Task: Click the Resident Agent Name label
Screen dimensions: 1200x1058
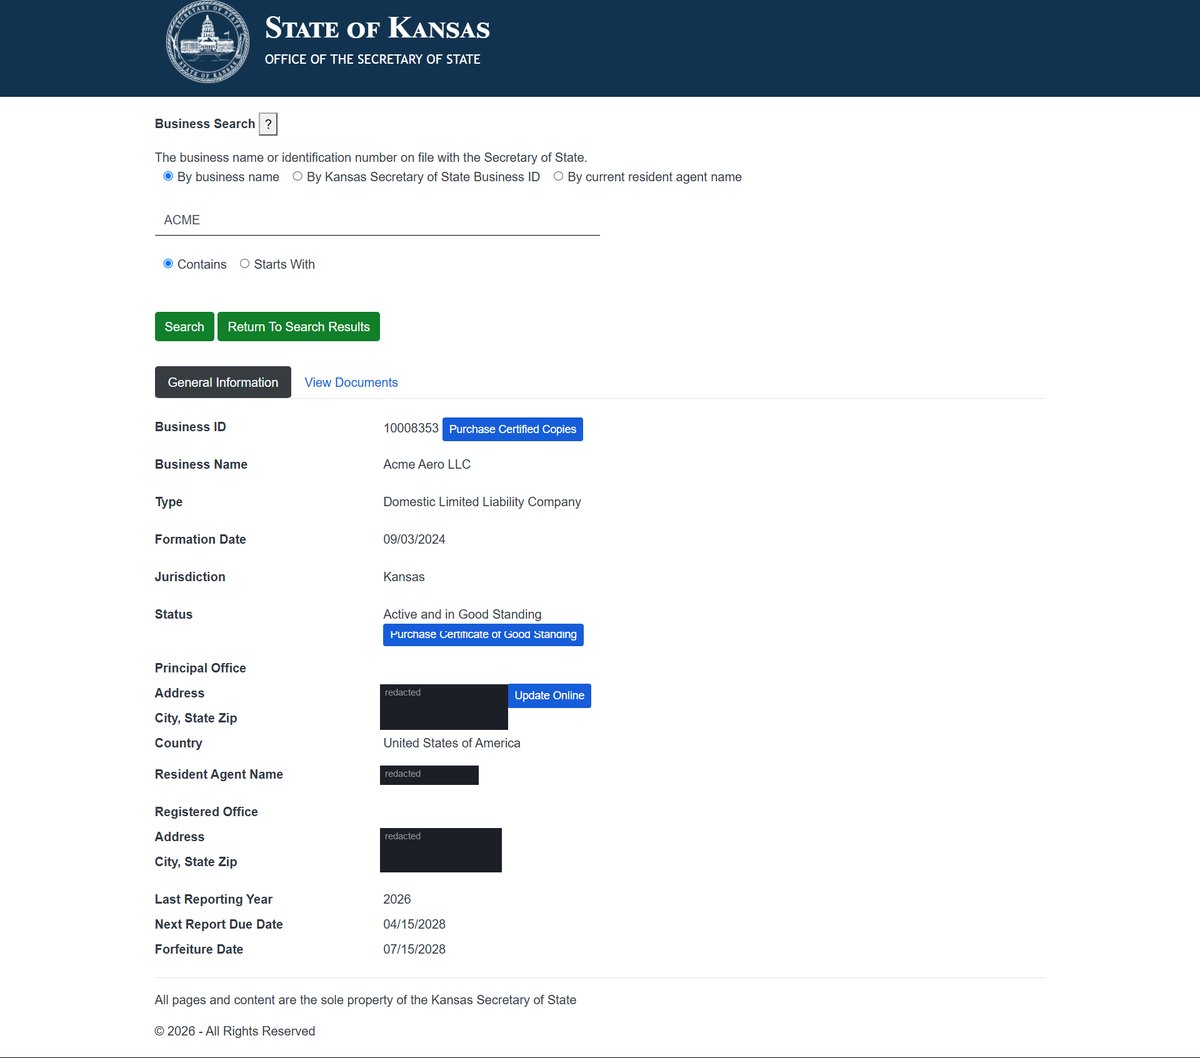Action: [x=219, y=775]
